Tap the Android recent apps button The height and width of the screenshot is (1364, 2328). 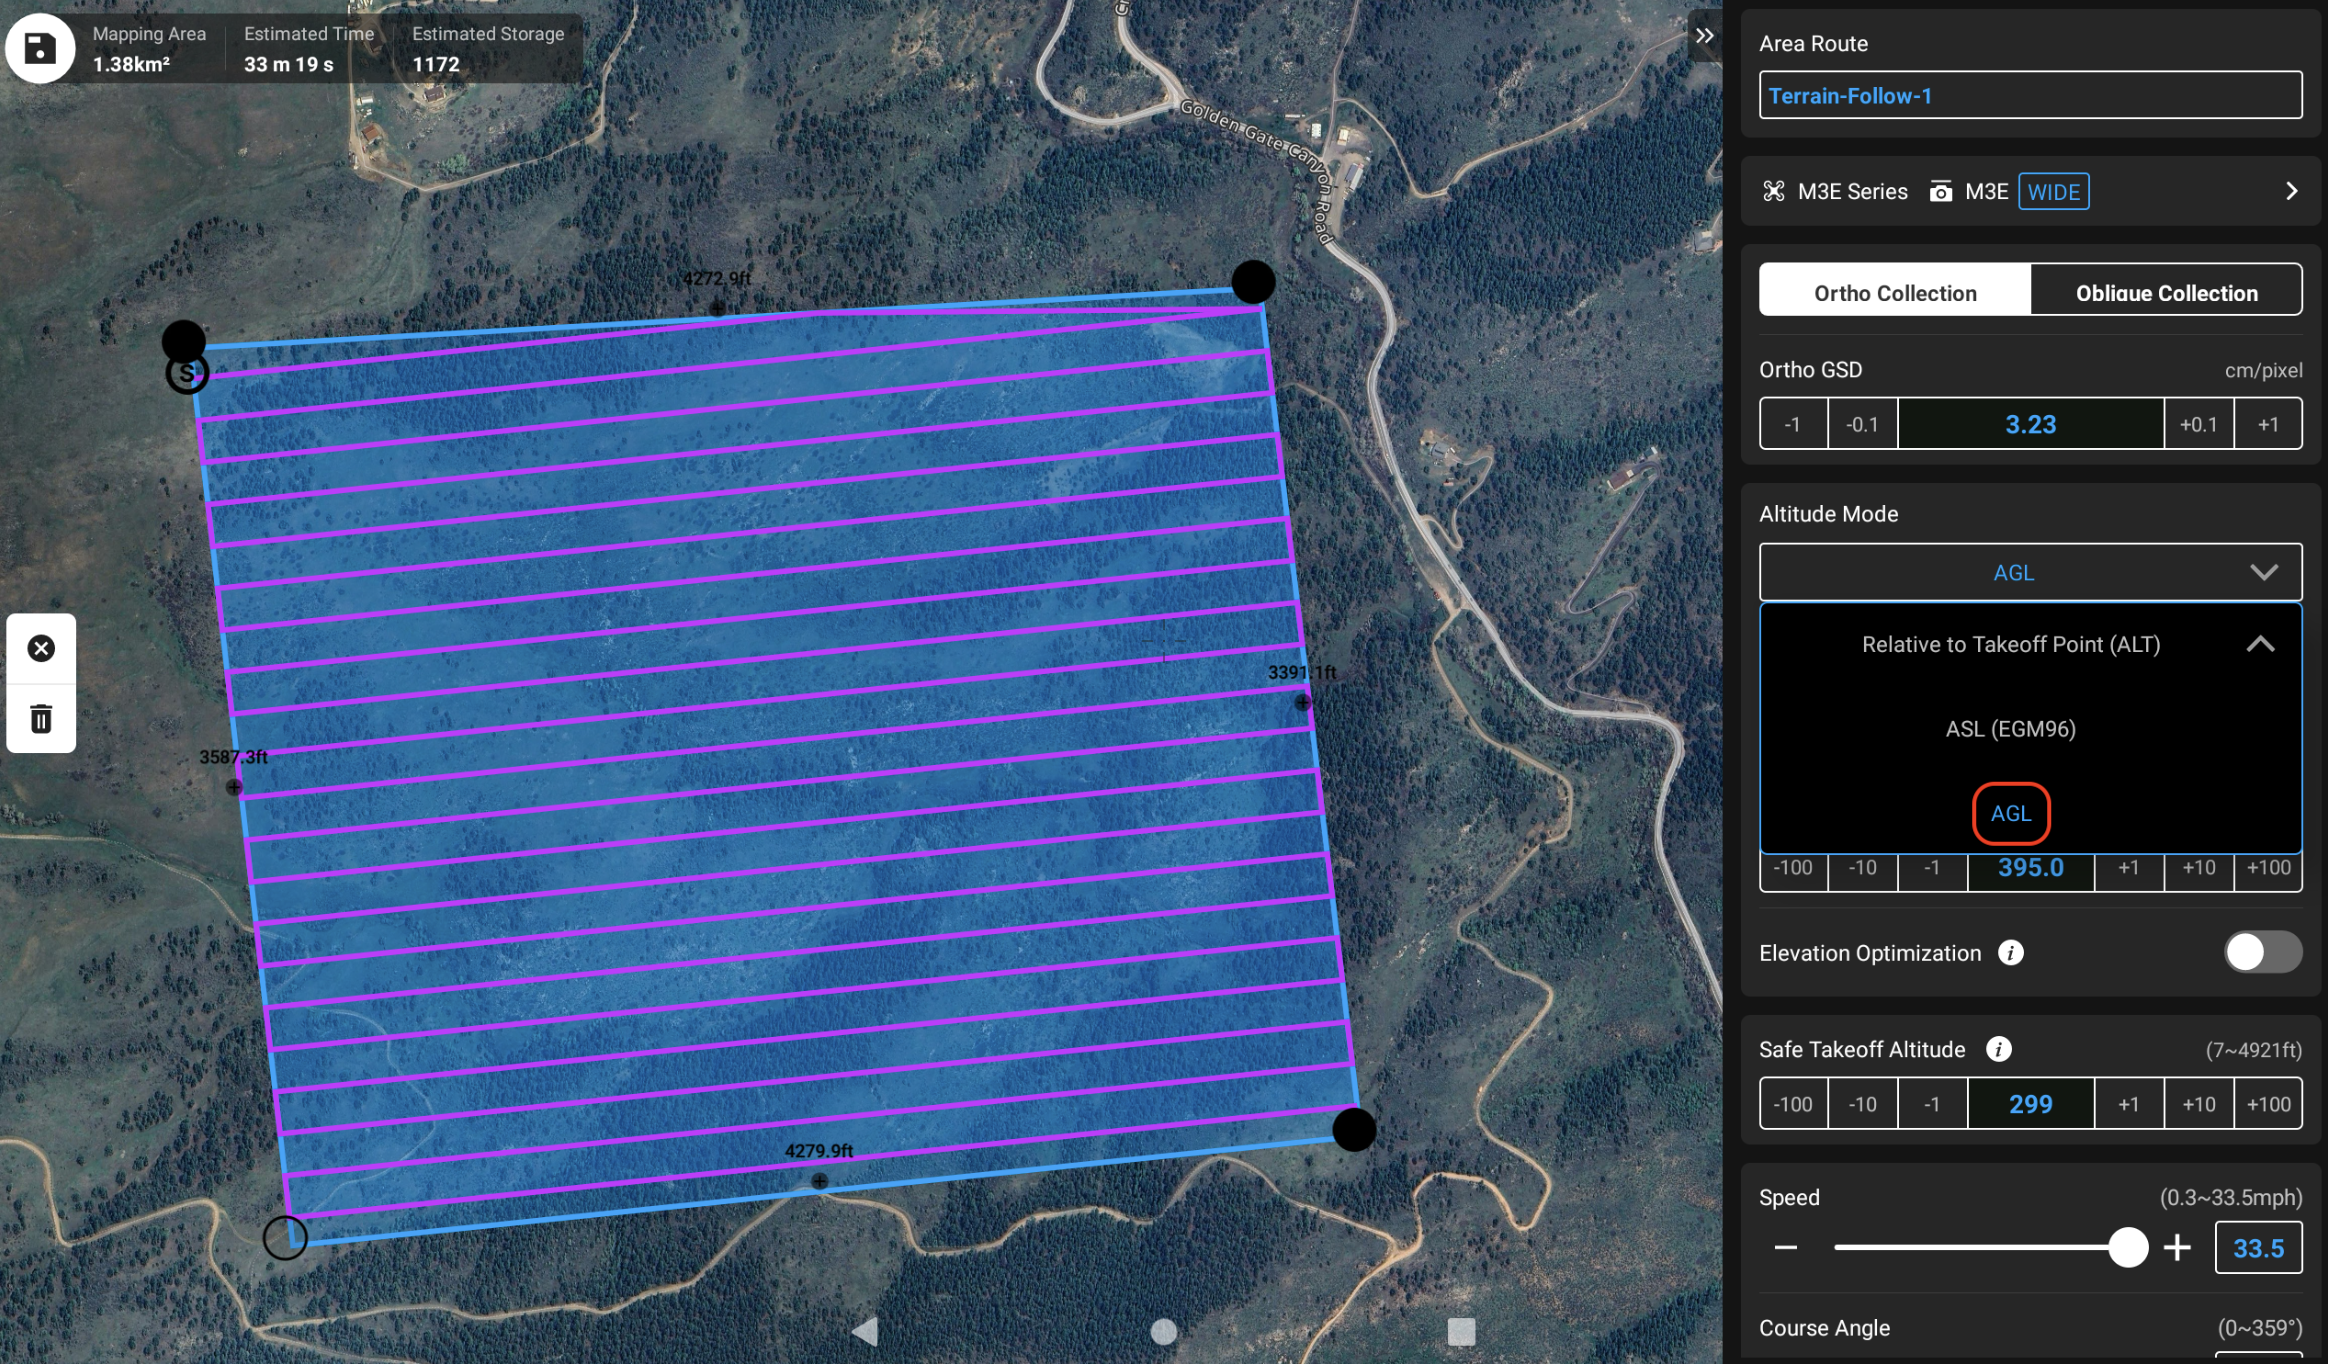(x=1461, y=1331)
